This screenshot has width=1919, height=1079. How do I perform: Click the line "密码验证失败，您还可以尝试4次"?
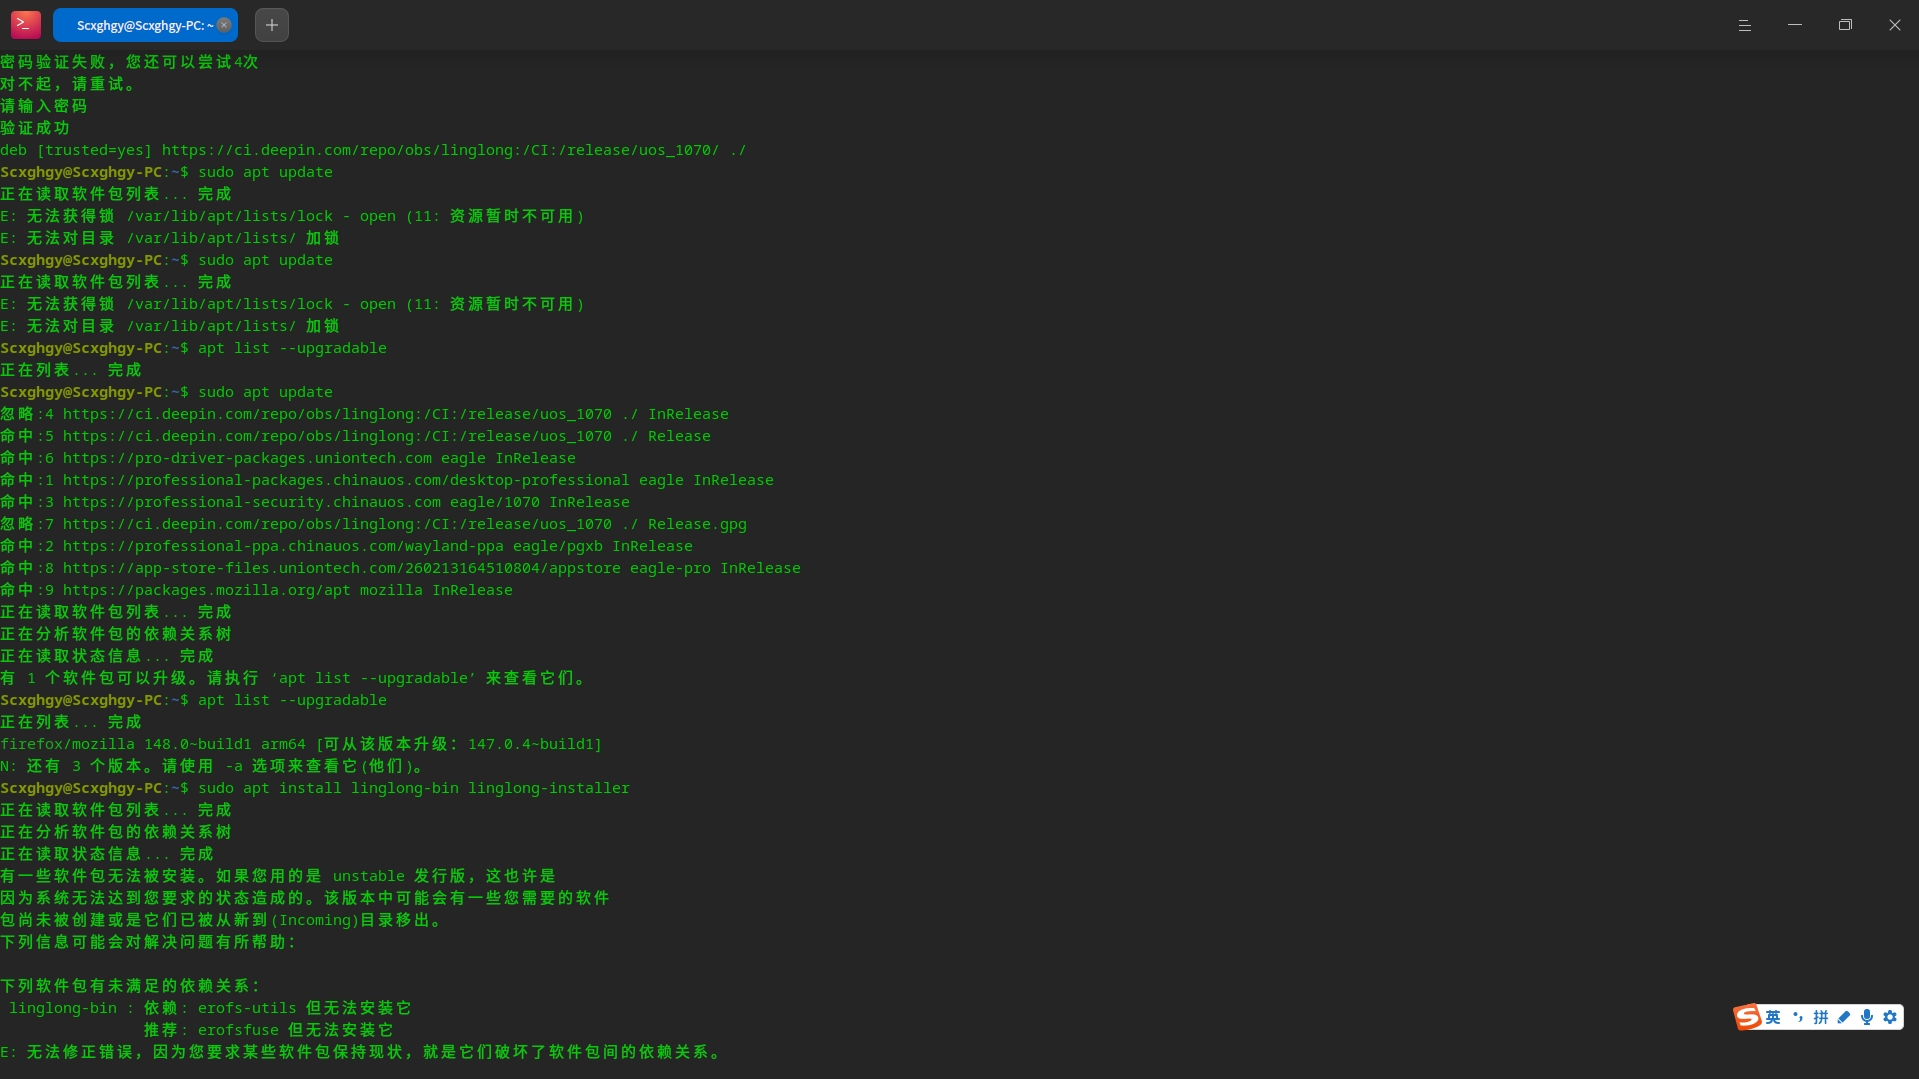[129, 62]
